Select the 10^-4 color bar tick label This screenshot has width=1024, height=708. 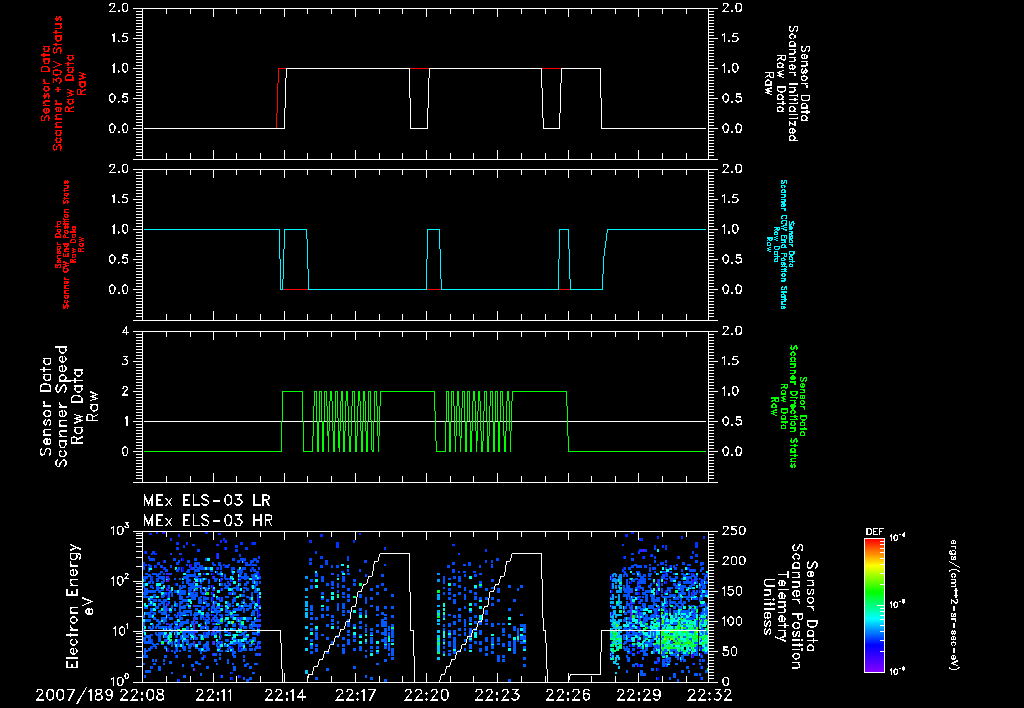898,538
